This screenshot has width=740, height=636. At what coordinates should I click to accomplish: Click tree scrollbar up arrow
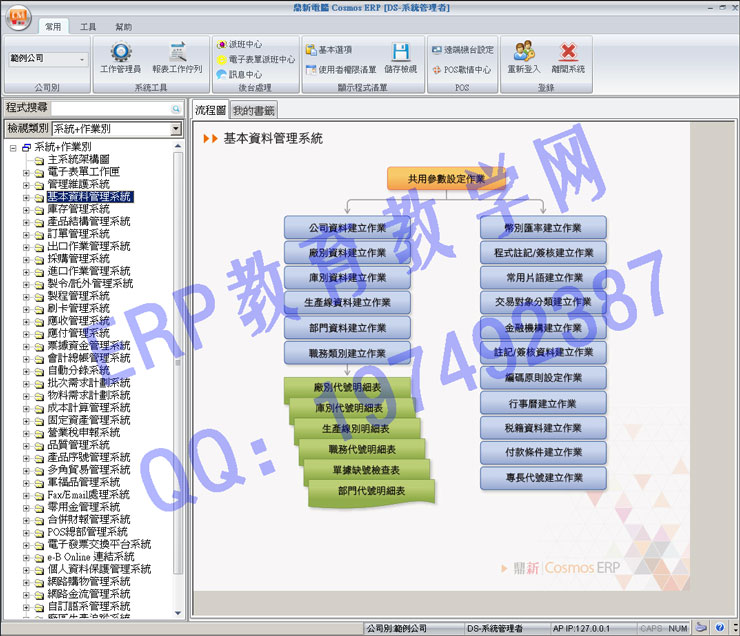click(178, 146)
